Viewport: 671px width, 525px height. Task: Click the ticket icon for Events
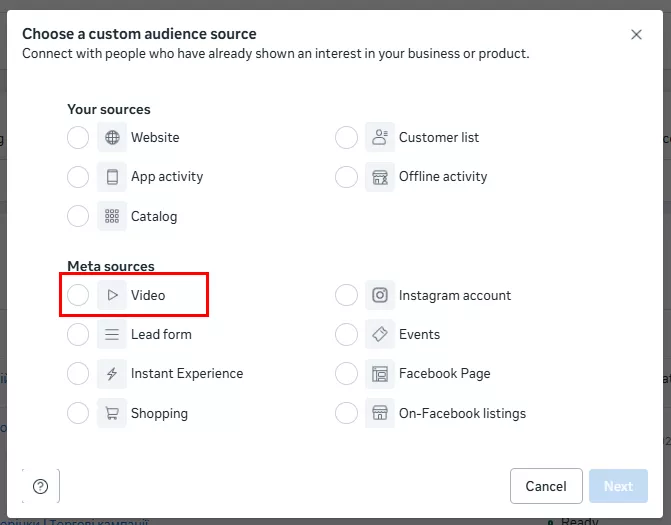click(380, 335)
